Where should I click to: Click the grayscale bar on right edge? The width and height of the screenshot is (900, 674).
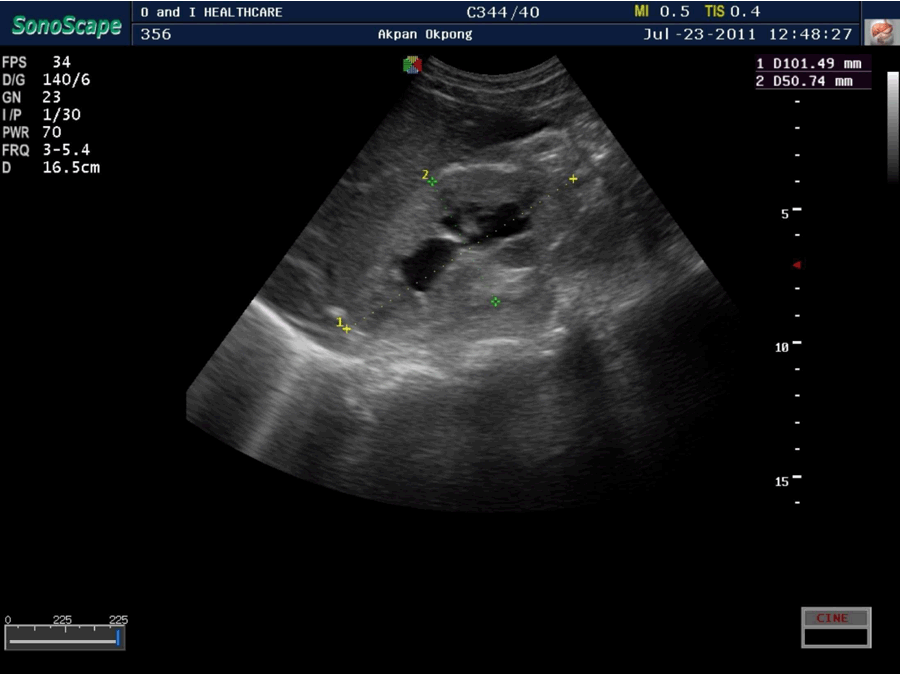coord(892,125)
